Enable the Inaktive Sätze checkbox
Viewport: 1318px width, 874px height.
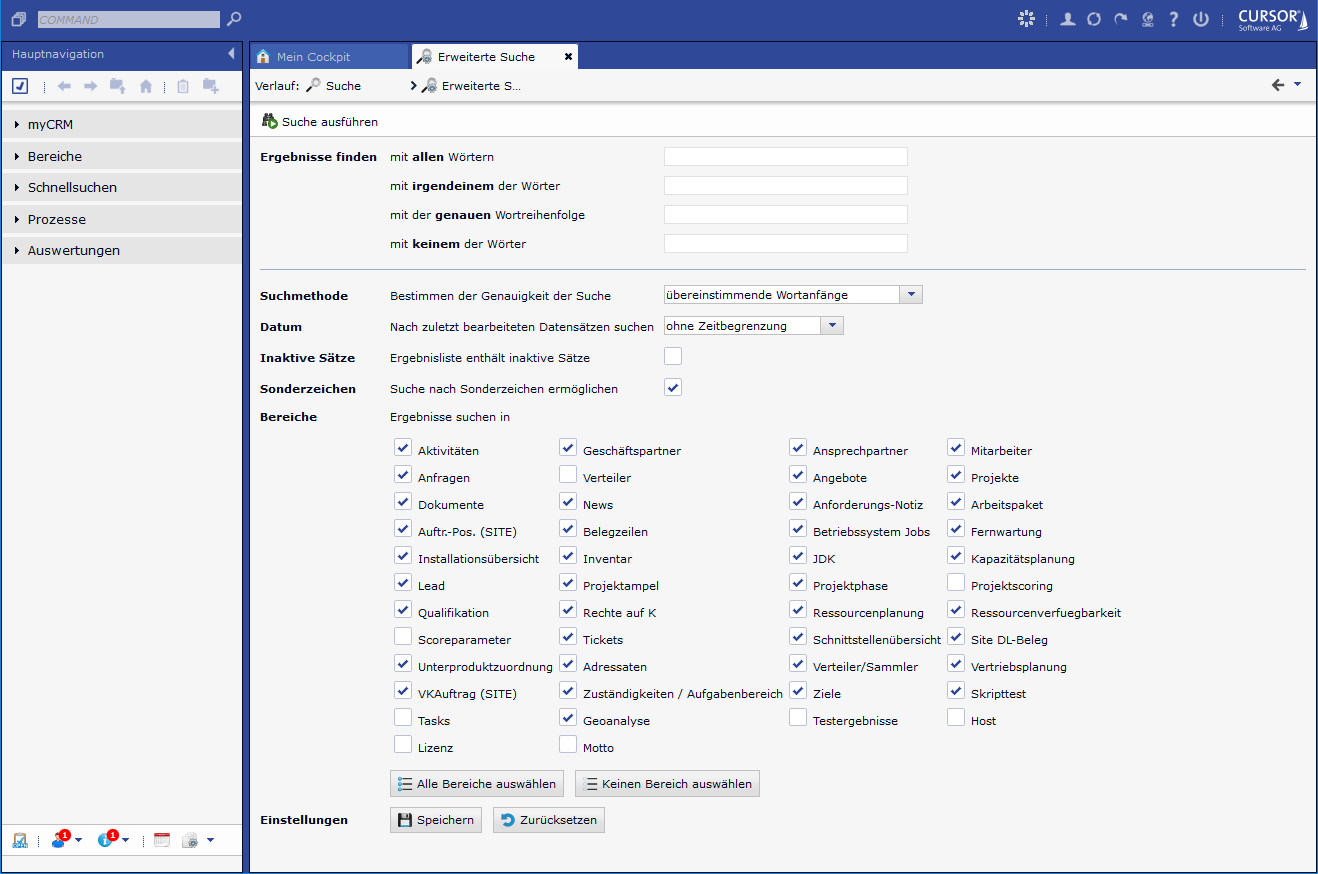pos(673,356)
